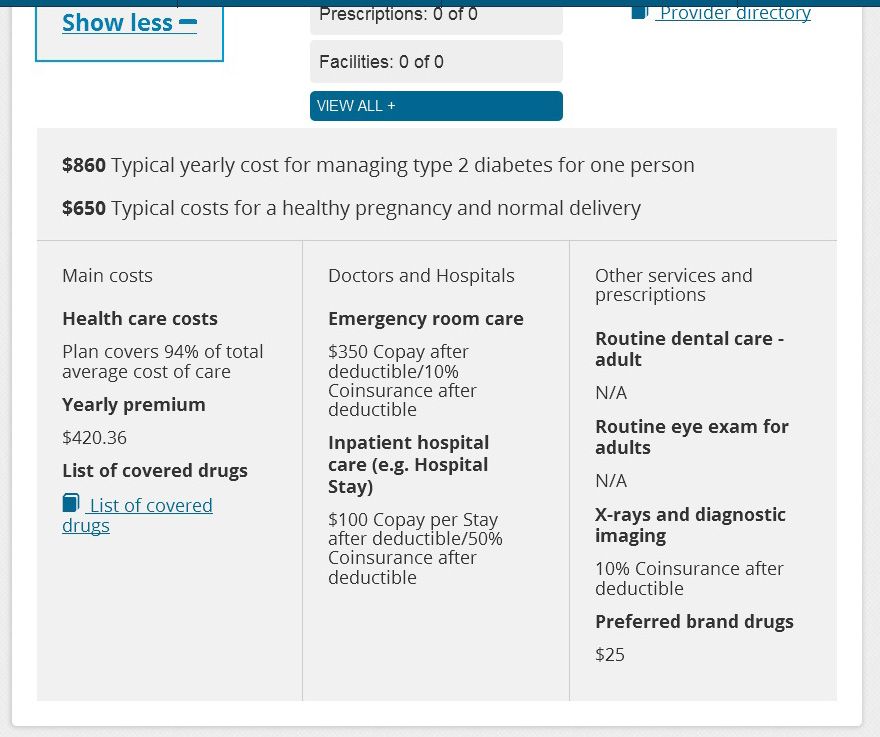This screenshot has width=880, height=737.
Task: Collapse details with the Show less link
Action: coord(117,23)
